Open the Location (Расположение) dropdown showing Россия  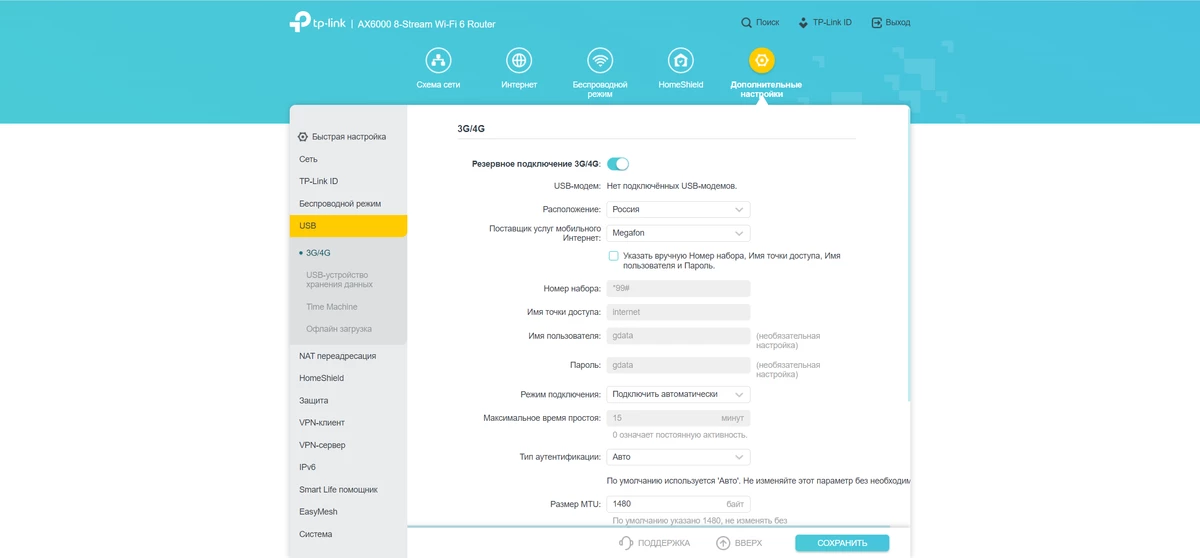[x=678, y=210]
